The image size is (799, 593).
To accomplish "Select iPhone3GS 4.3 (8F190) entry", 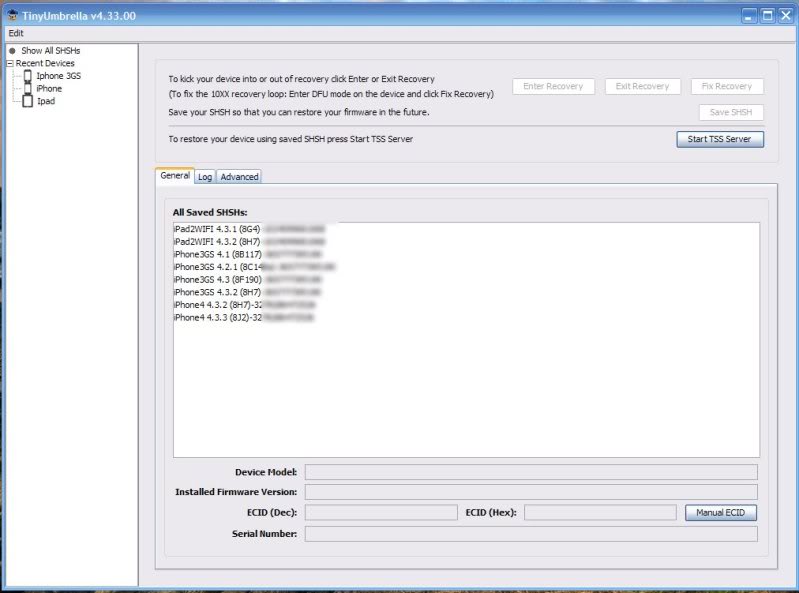I will [248, 280].
